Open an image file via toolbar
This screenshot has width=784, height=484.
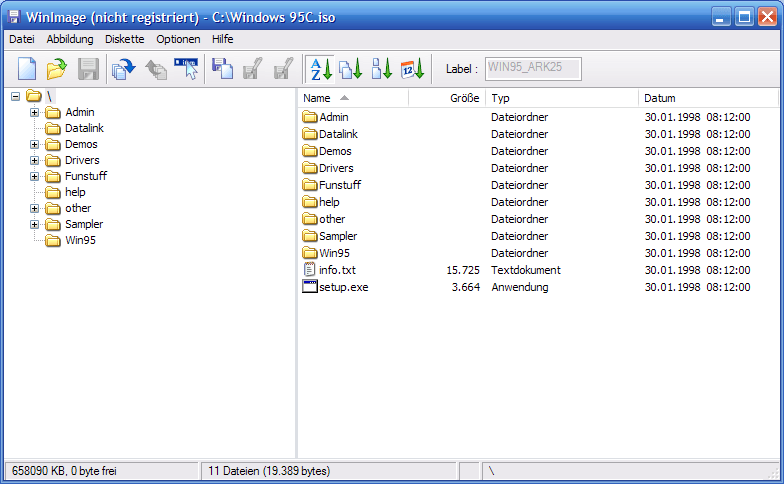(x=56, y=68)
